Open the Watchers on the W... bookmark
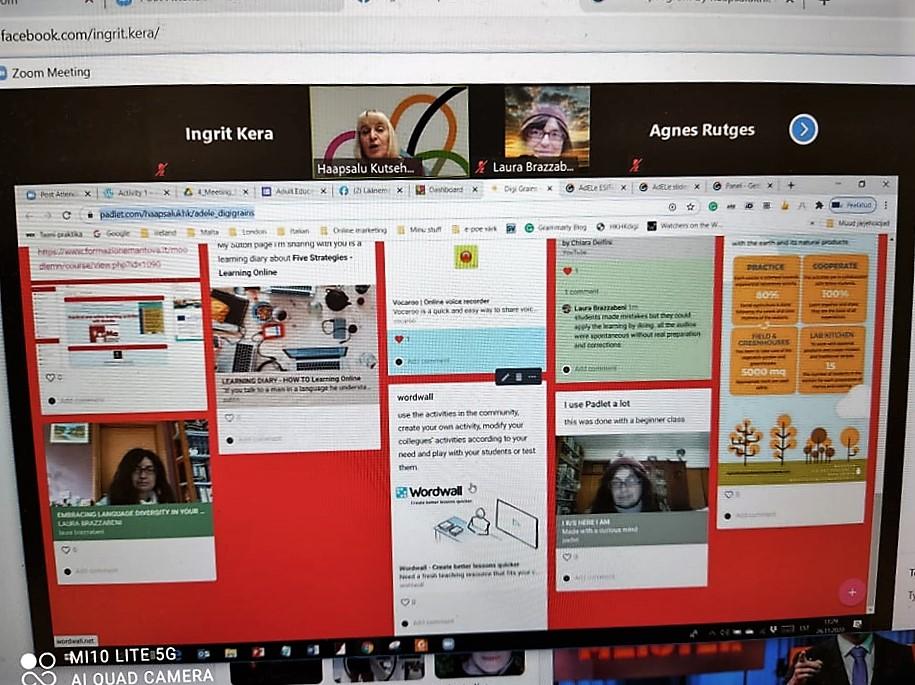The width and height of the screenshot is (915, 685). [x=684, y=225]
